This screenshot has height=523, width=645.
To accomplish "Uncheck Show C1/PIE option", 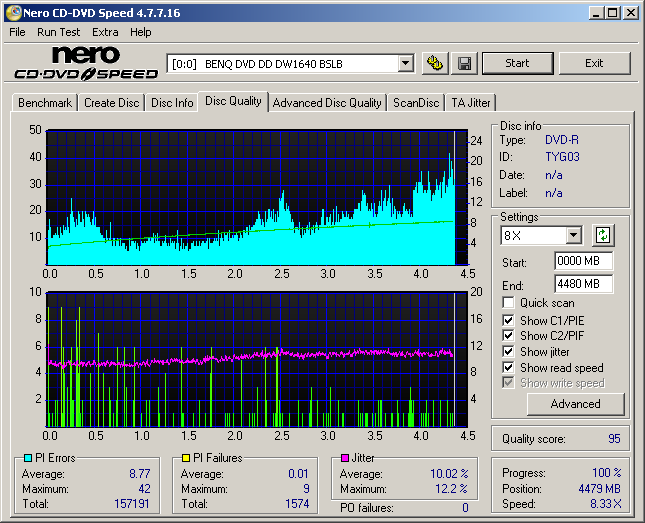I will tap(509, 320).
